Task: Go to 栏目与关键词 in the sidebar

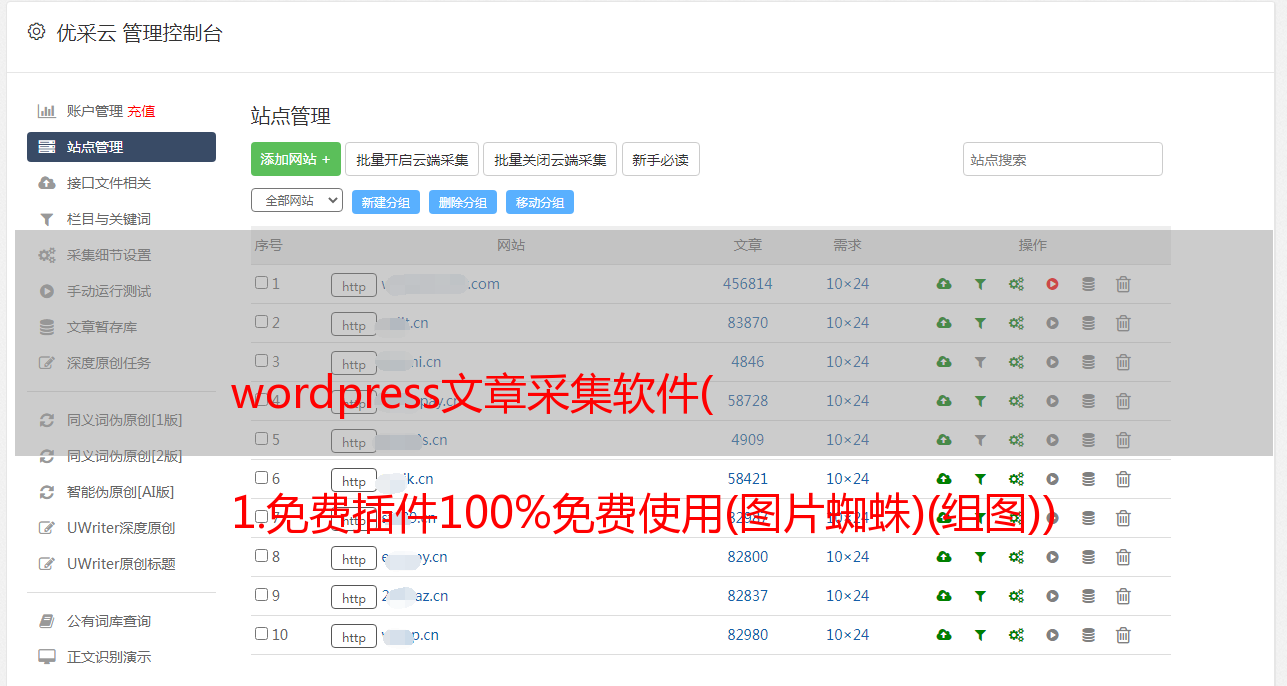Action: tap(109, 219)
